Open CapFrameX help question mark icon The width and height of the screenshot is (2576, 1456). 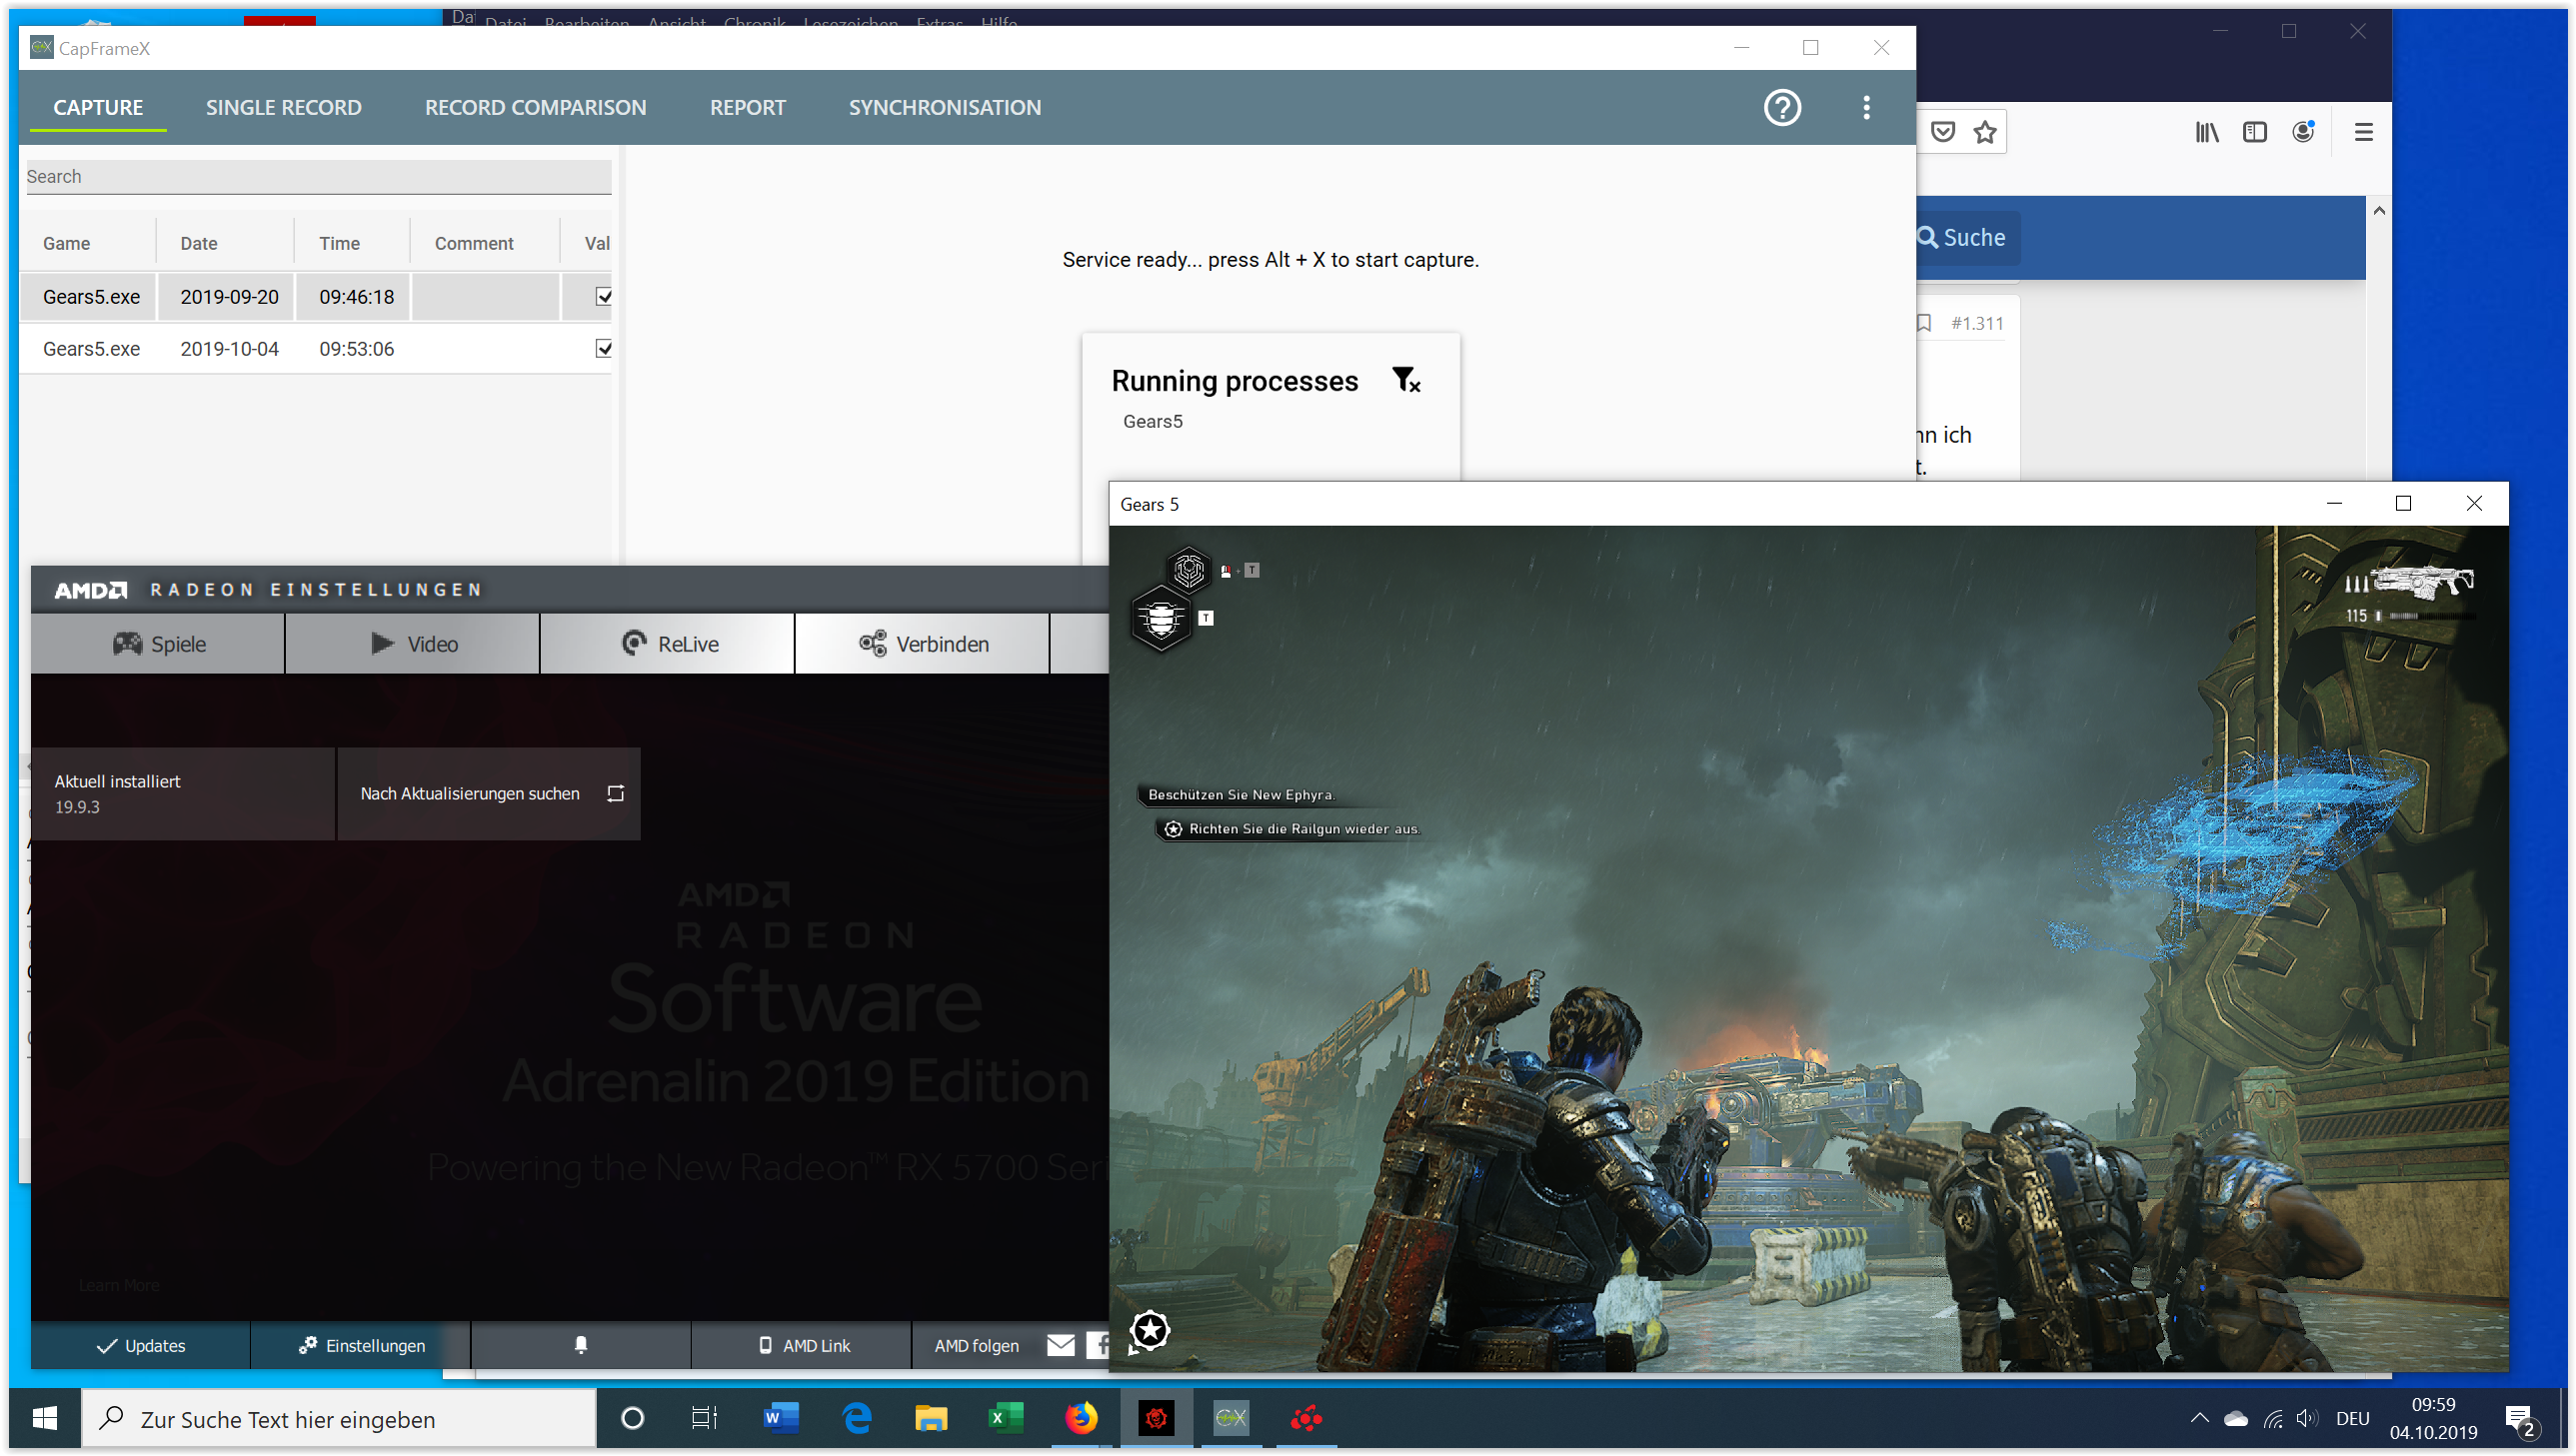pyautogui.click(x=1781, y=107)
